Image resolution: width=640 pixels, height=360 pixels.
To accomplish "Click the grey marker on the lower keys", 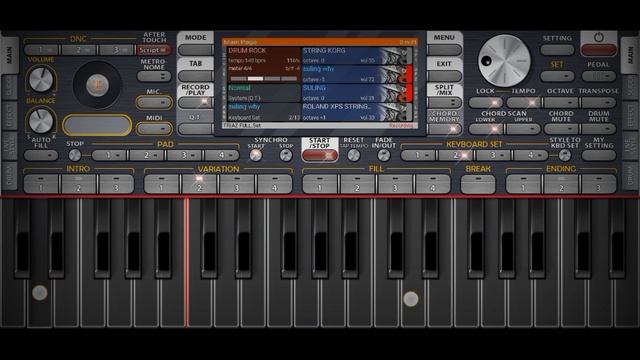I will click(40, 293).
